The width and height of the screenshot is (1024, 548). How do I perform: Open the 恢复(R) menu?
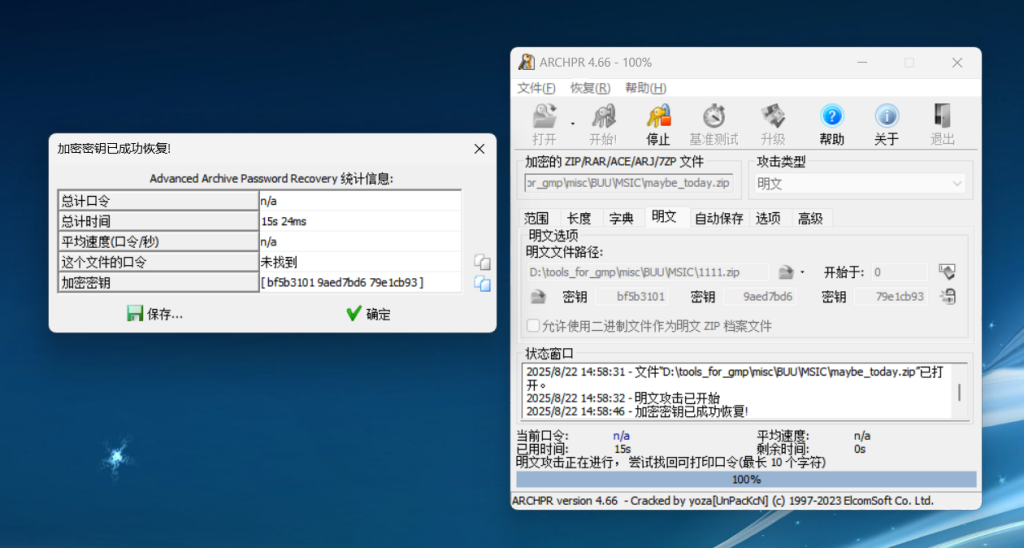589,88
